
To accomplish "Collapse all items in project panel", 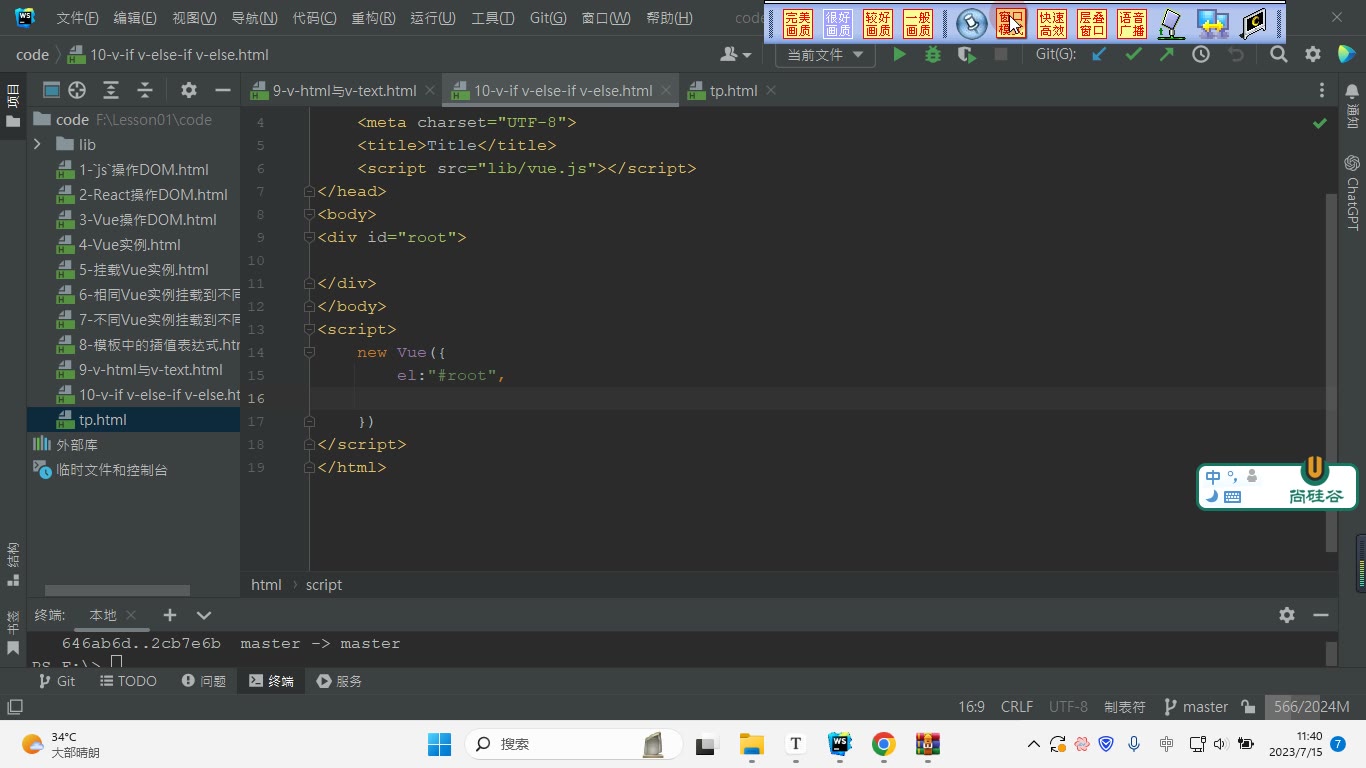I will click(145, 90).
